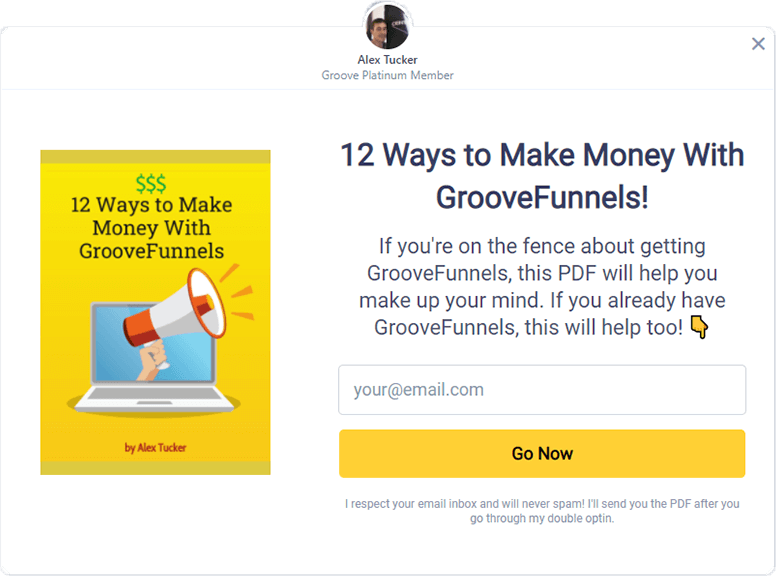The width and height of the screenshot is (776, 576).
Task: Click the Groove Platinum Member subtitle
Action: (388, 75)
